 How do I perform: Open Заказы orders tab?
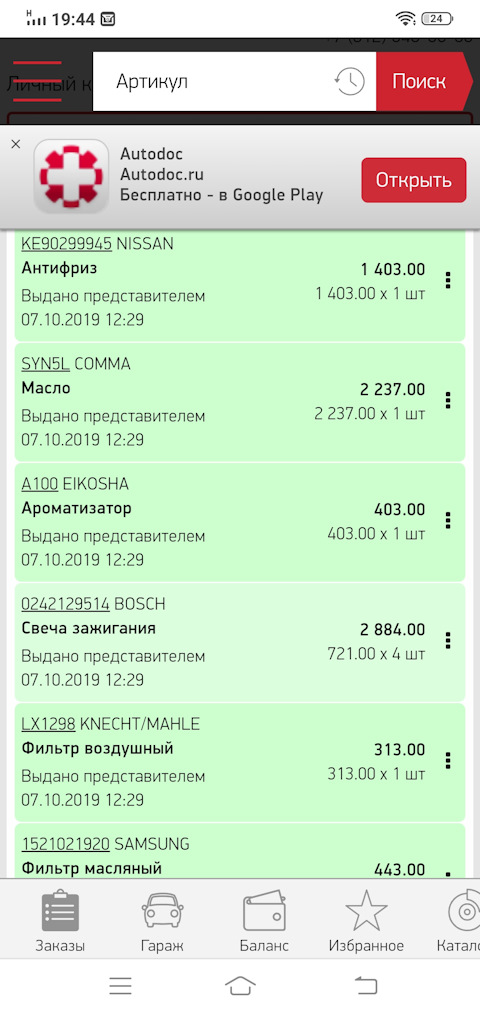(x=60, y=921)
